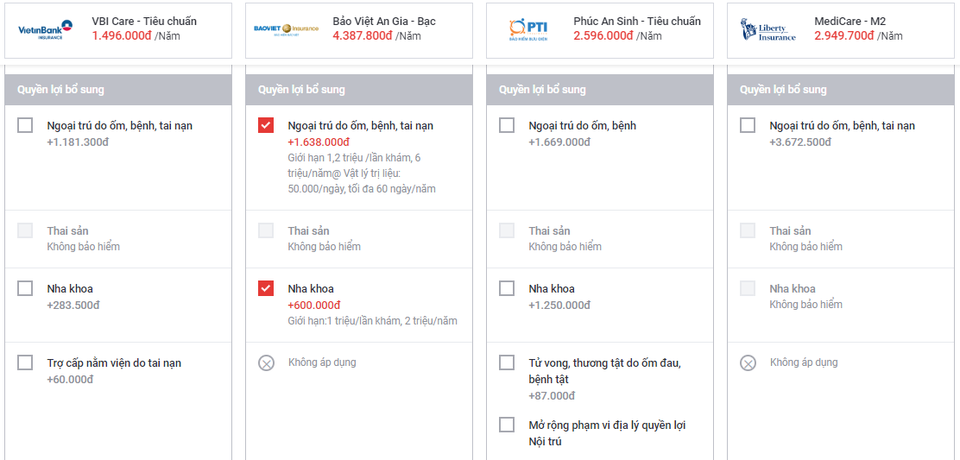This screenshot has height=460, width=960.
Task: Open 'VBI Care - Tiêu chuẩn' plan title
Action: click(x=144, y=21)
